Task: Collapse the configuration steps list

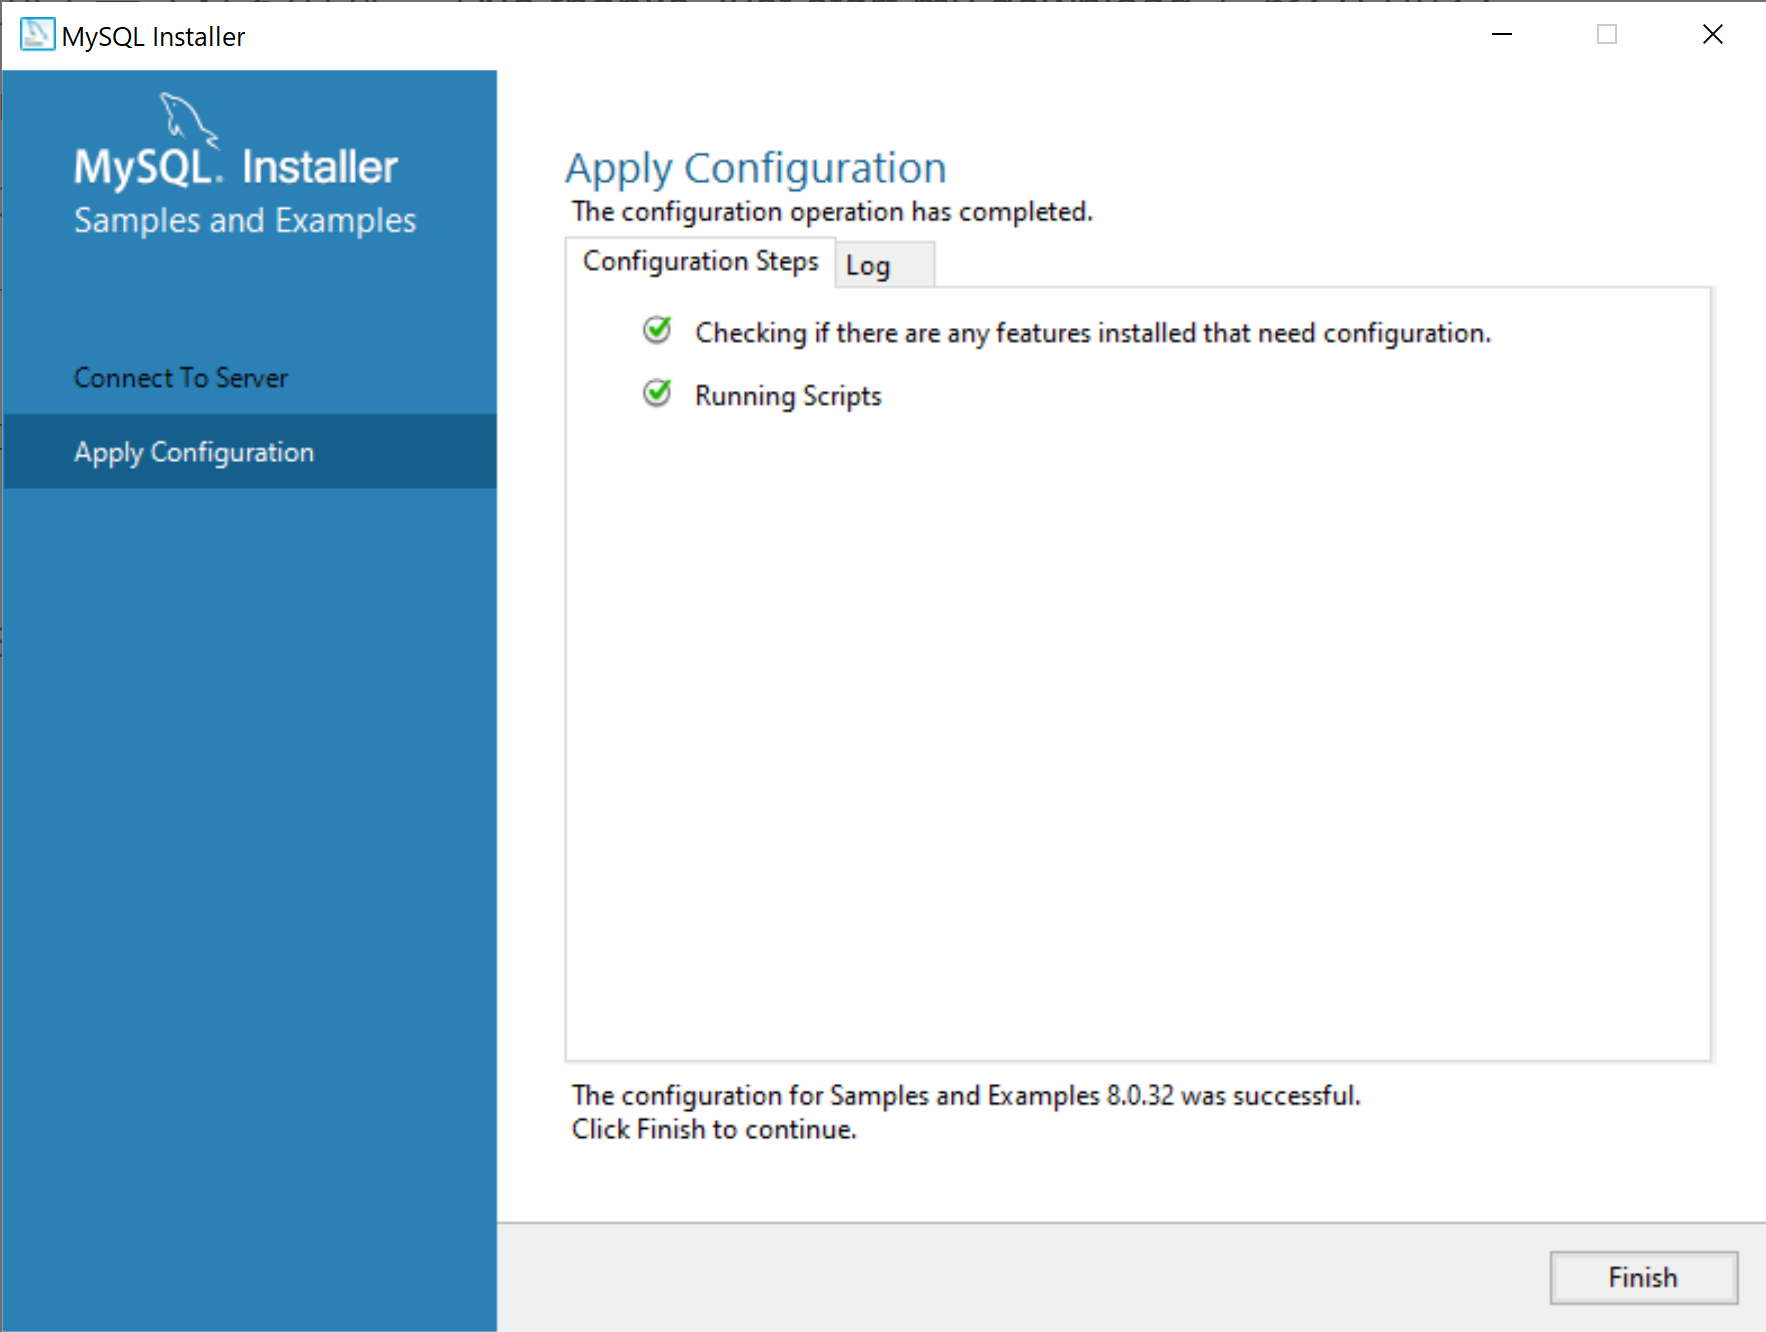Action: pyautogui.click(x=700, y=261)
